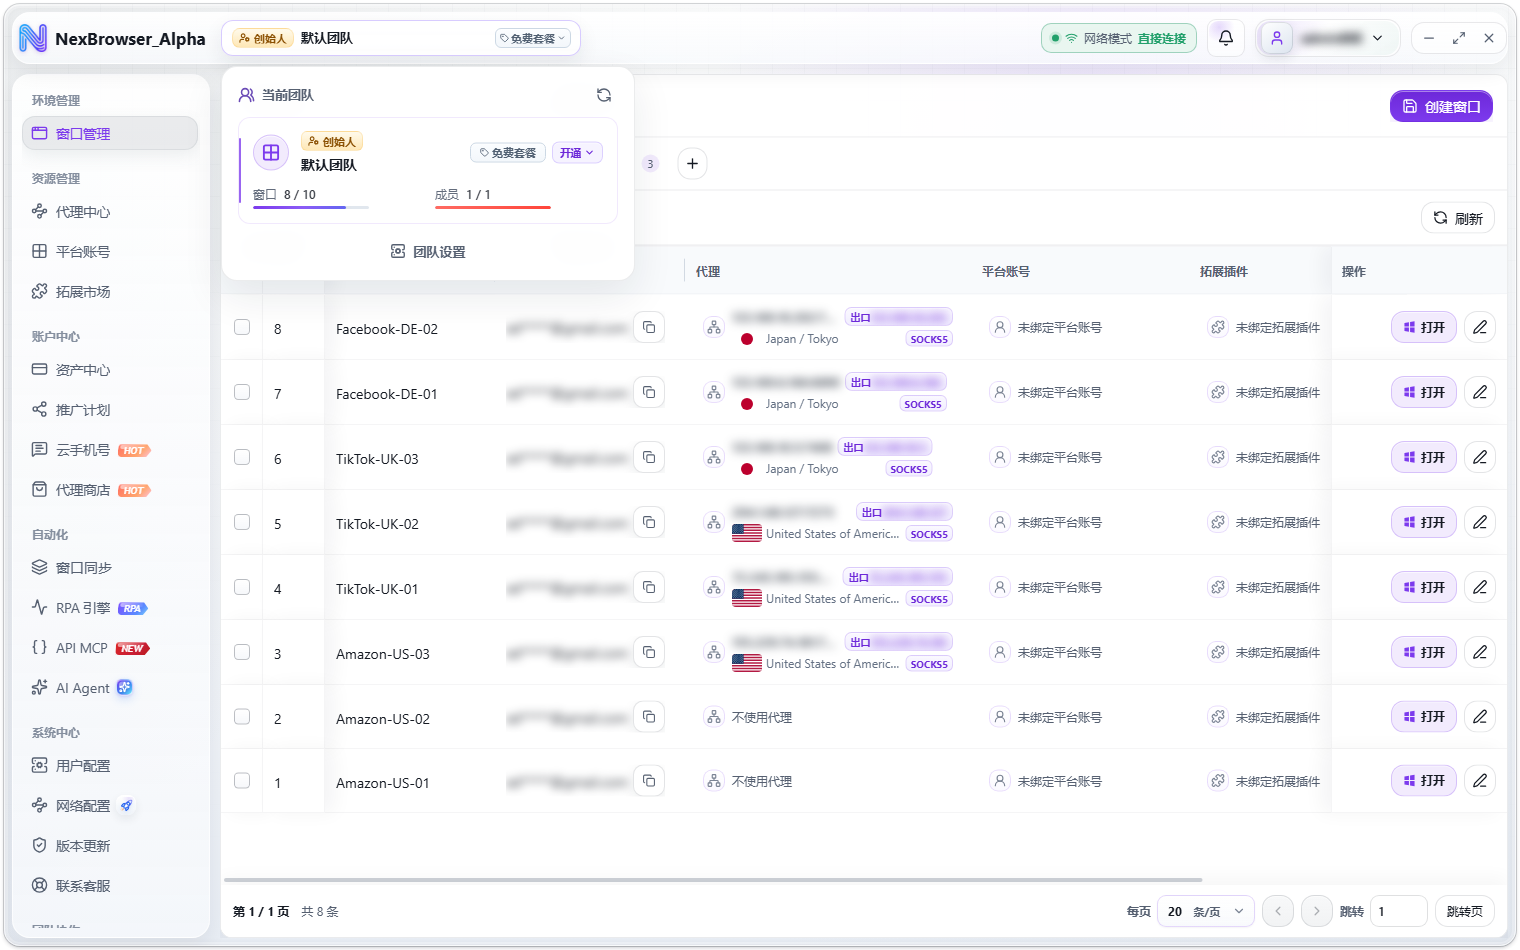Open the 平台账号 sidebar item
This screenshot has height=950, width=1520.
click(110, 252)
